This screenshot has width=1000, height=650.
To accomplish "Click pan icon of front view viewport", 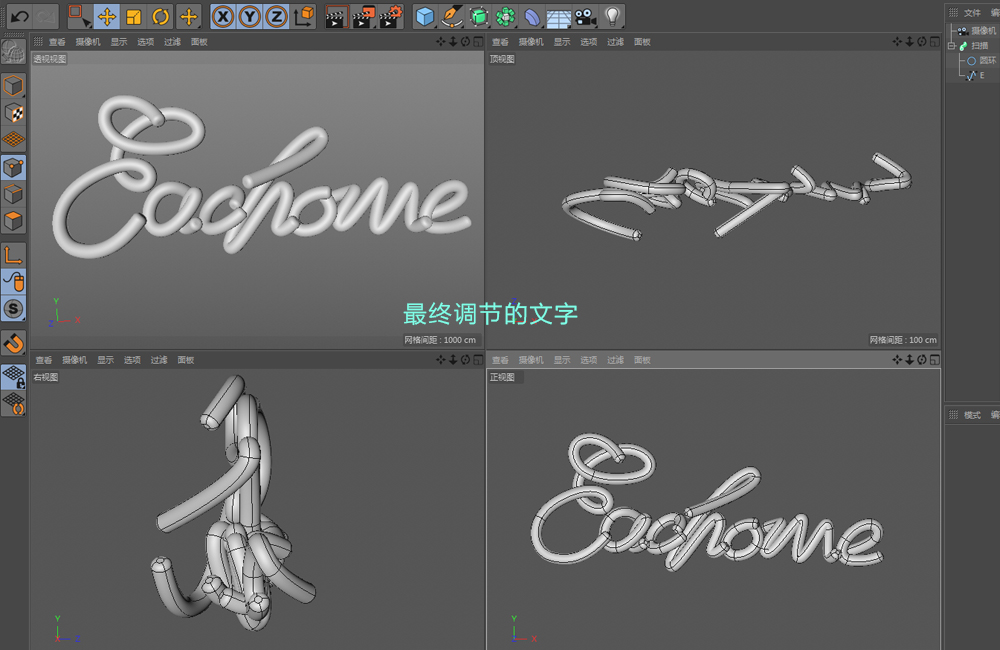I will pyautogui.click(x=897, y=360).
